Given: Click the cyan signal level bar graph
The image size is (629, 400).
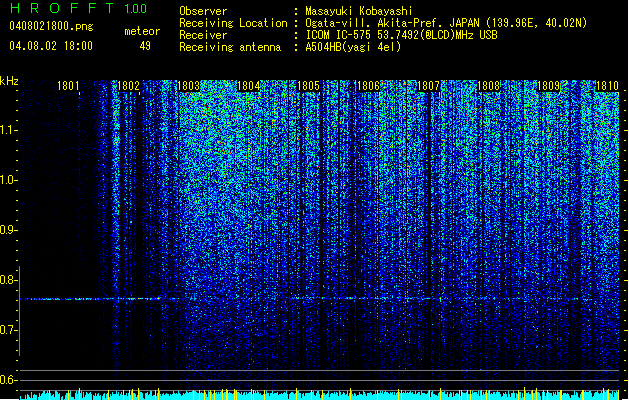Looking at the screenshot, I should coord(319,395).
